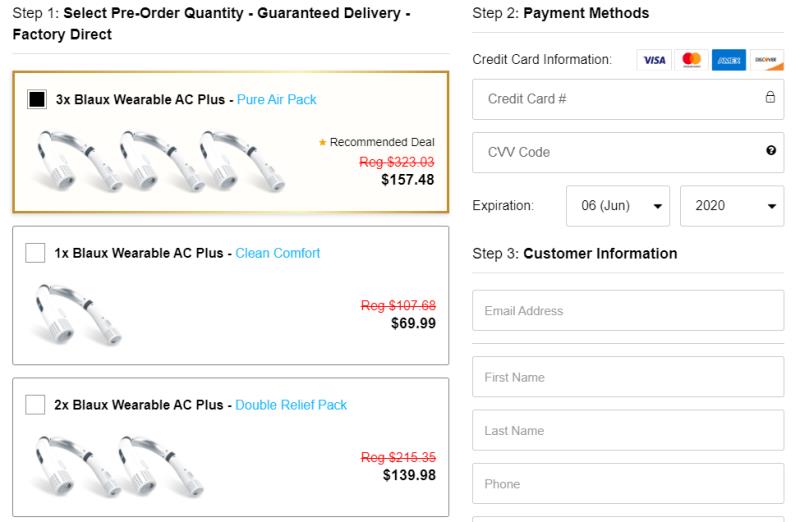
Task: Click the CVV help question mark icon
Action: [770, 151]
